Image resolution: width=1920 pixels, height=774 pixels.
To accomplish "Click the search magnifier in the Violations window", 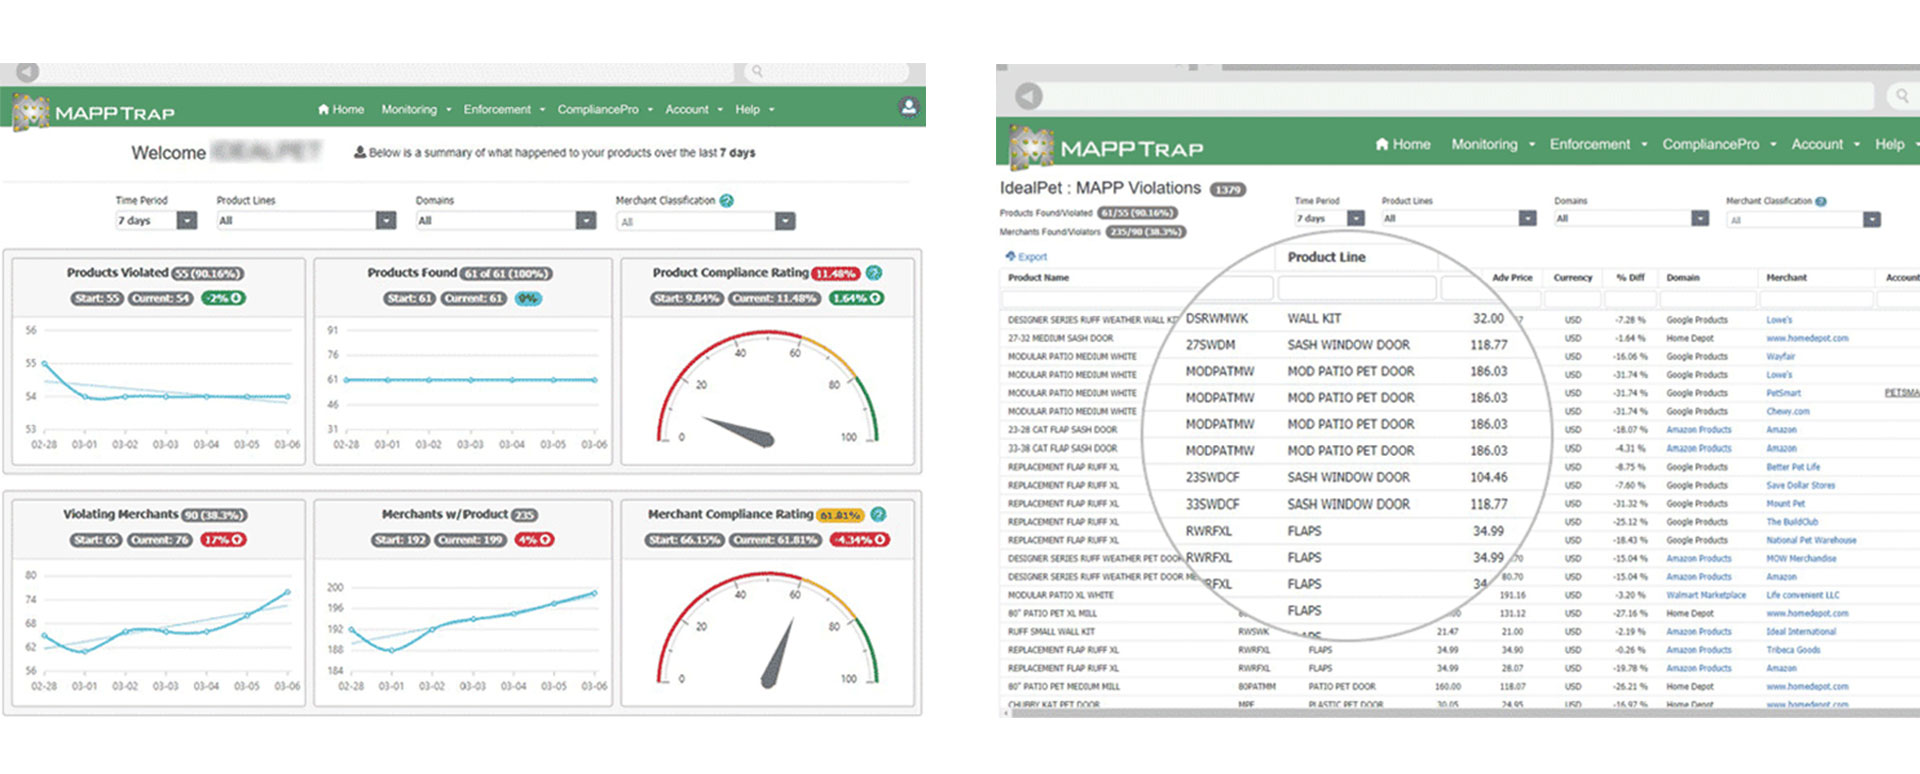I will [x=1901, y=96].
